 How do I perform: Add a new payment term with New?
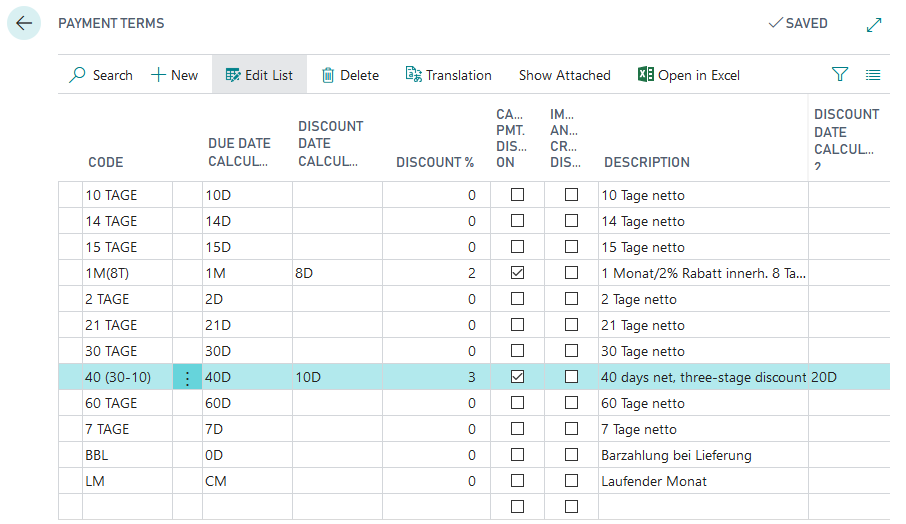point(174,75)
